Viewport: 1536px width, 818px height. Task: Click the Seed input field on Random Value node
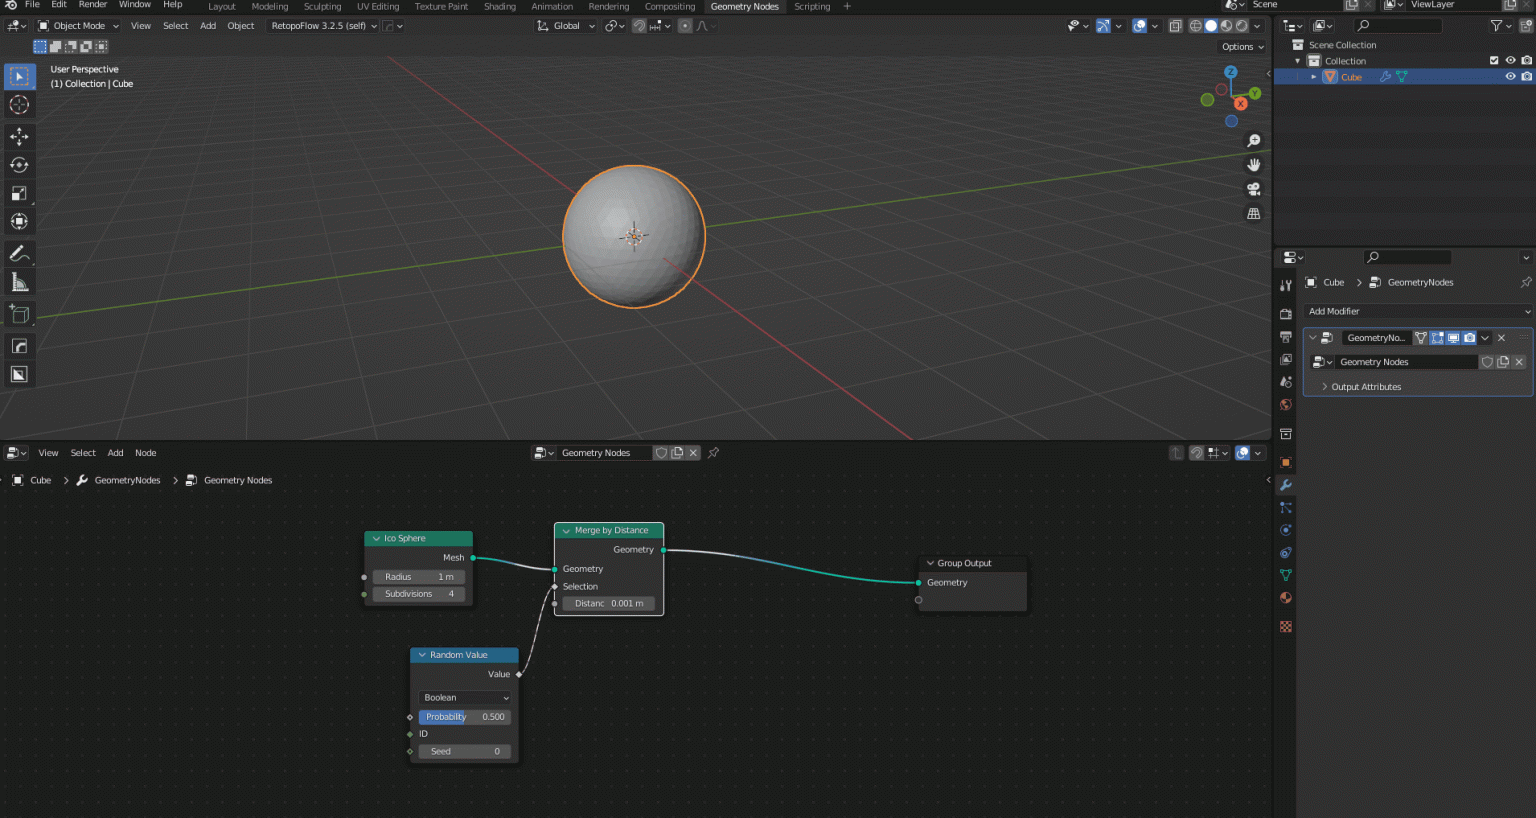[464, 750]
